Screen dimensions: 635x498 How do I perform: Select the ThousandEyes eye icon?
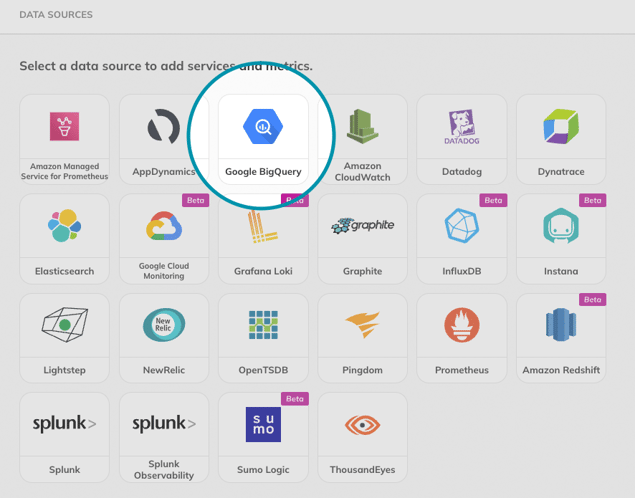[x=362, y=425]
